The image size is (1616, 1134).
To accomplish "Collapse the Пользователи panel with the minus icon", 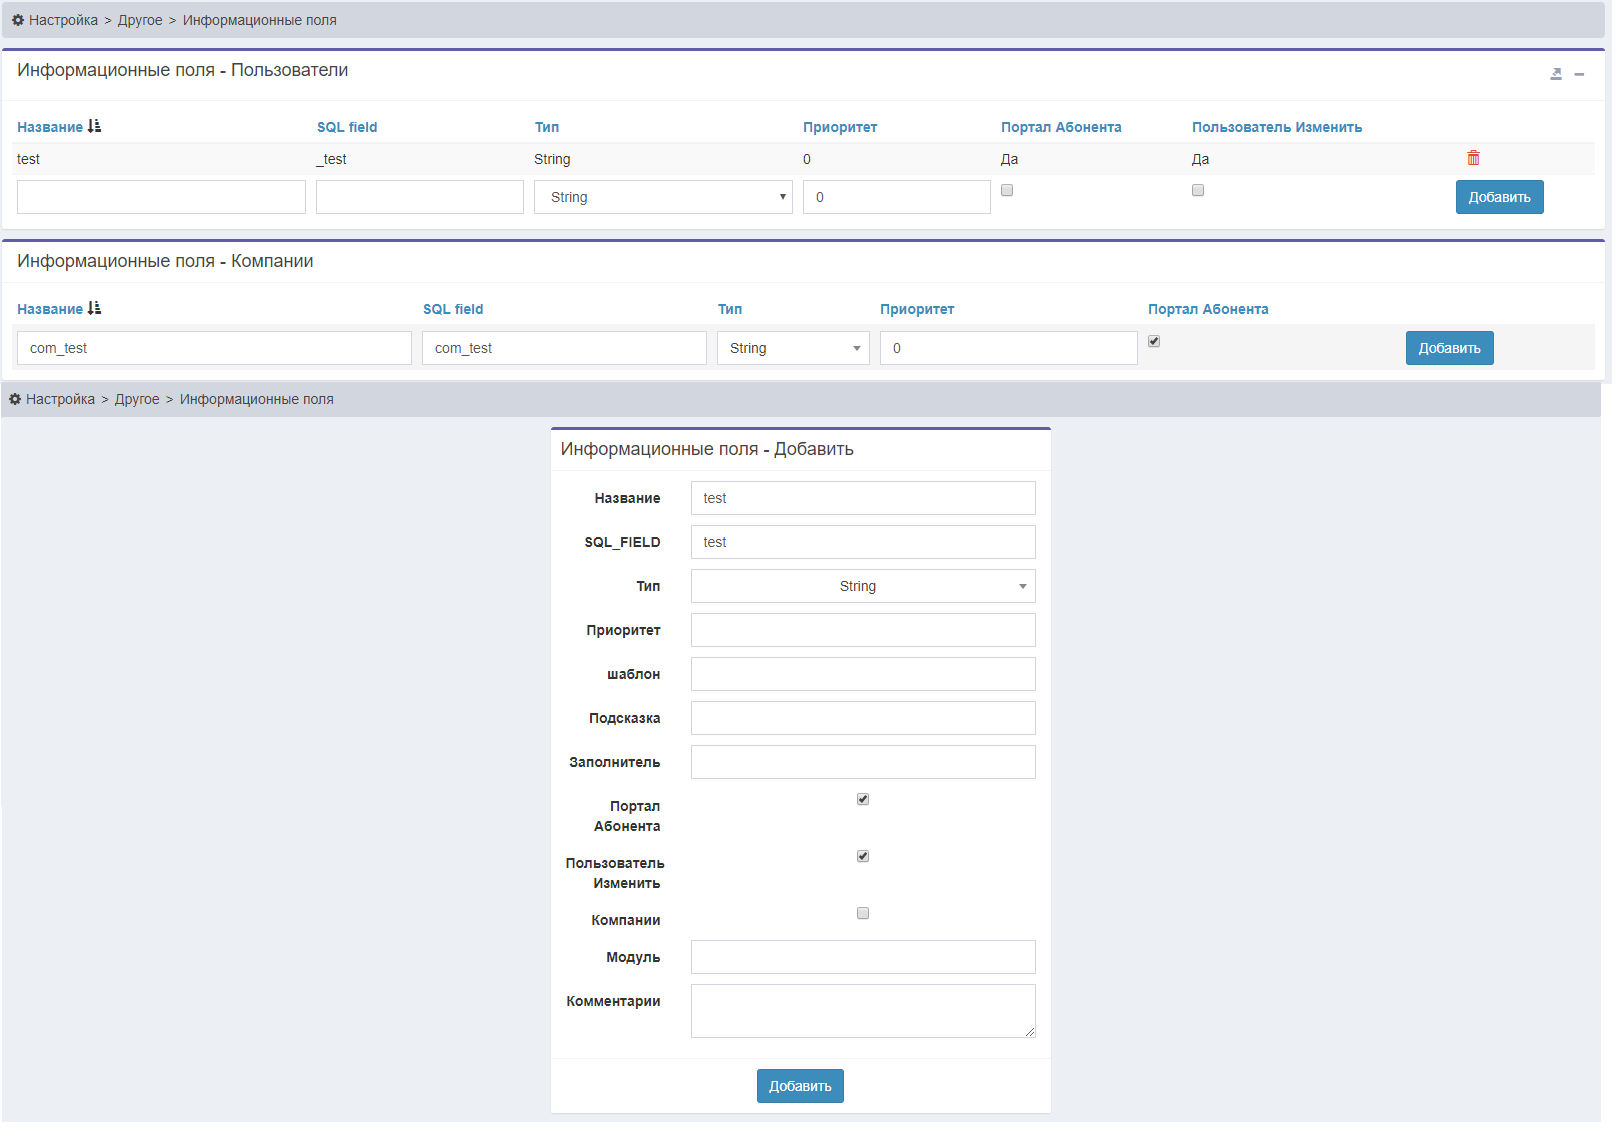I will pos(1579,74).
